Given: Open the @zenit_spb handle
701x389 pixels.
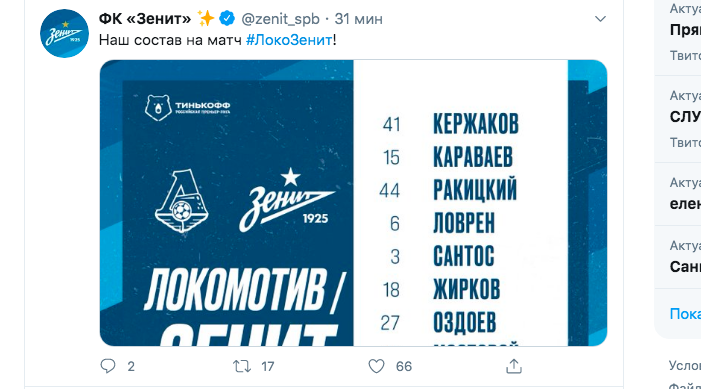Looking at the screenshot, I should [280, 19].
